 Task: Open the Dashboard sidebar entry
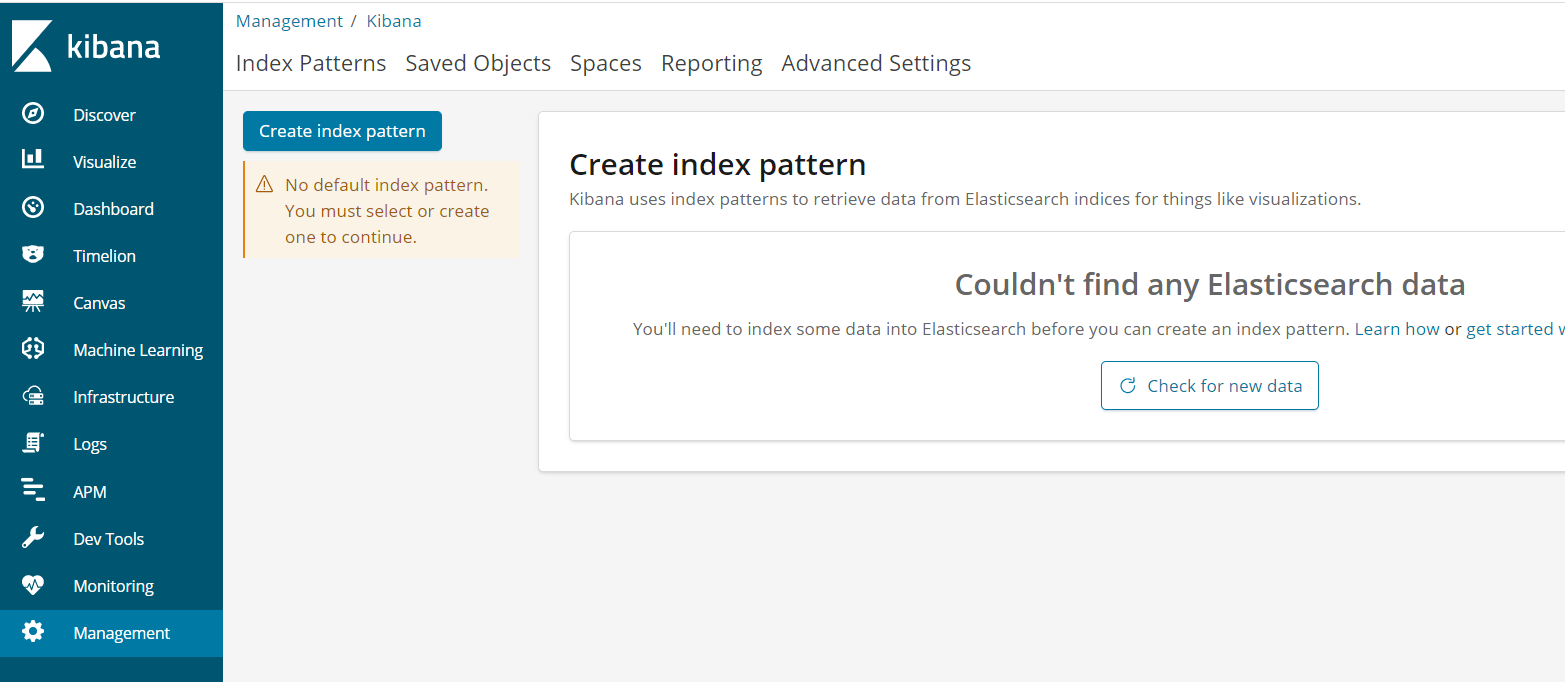click(111, 209)
